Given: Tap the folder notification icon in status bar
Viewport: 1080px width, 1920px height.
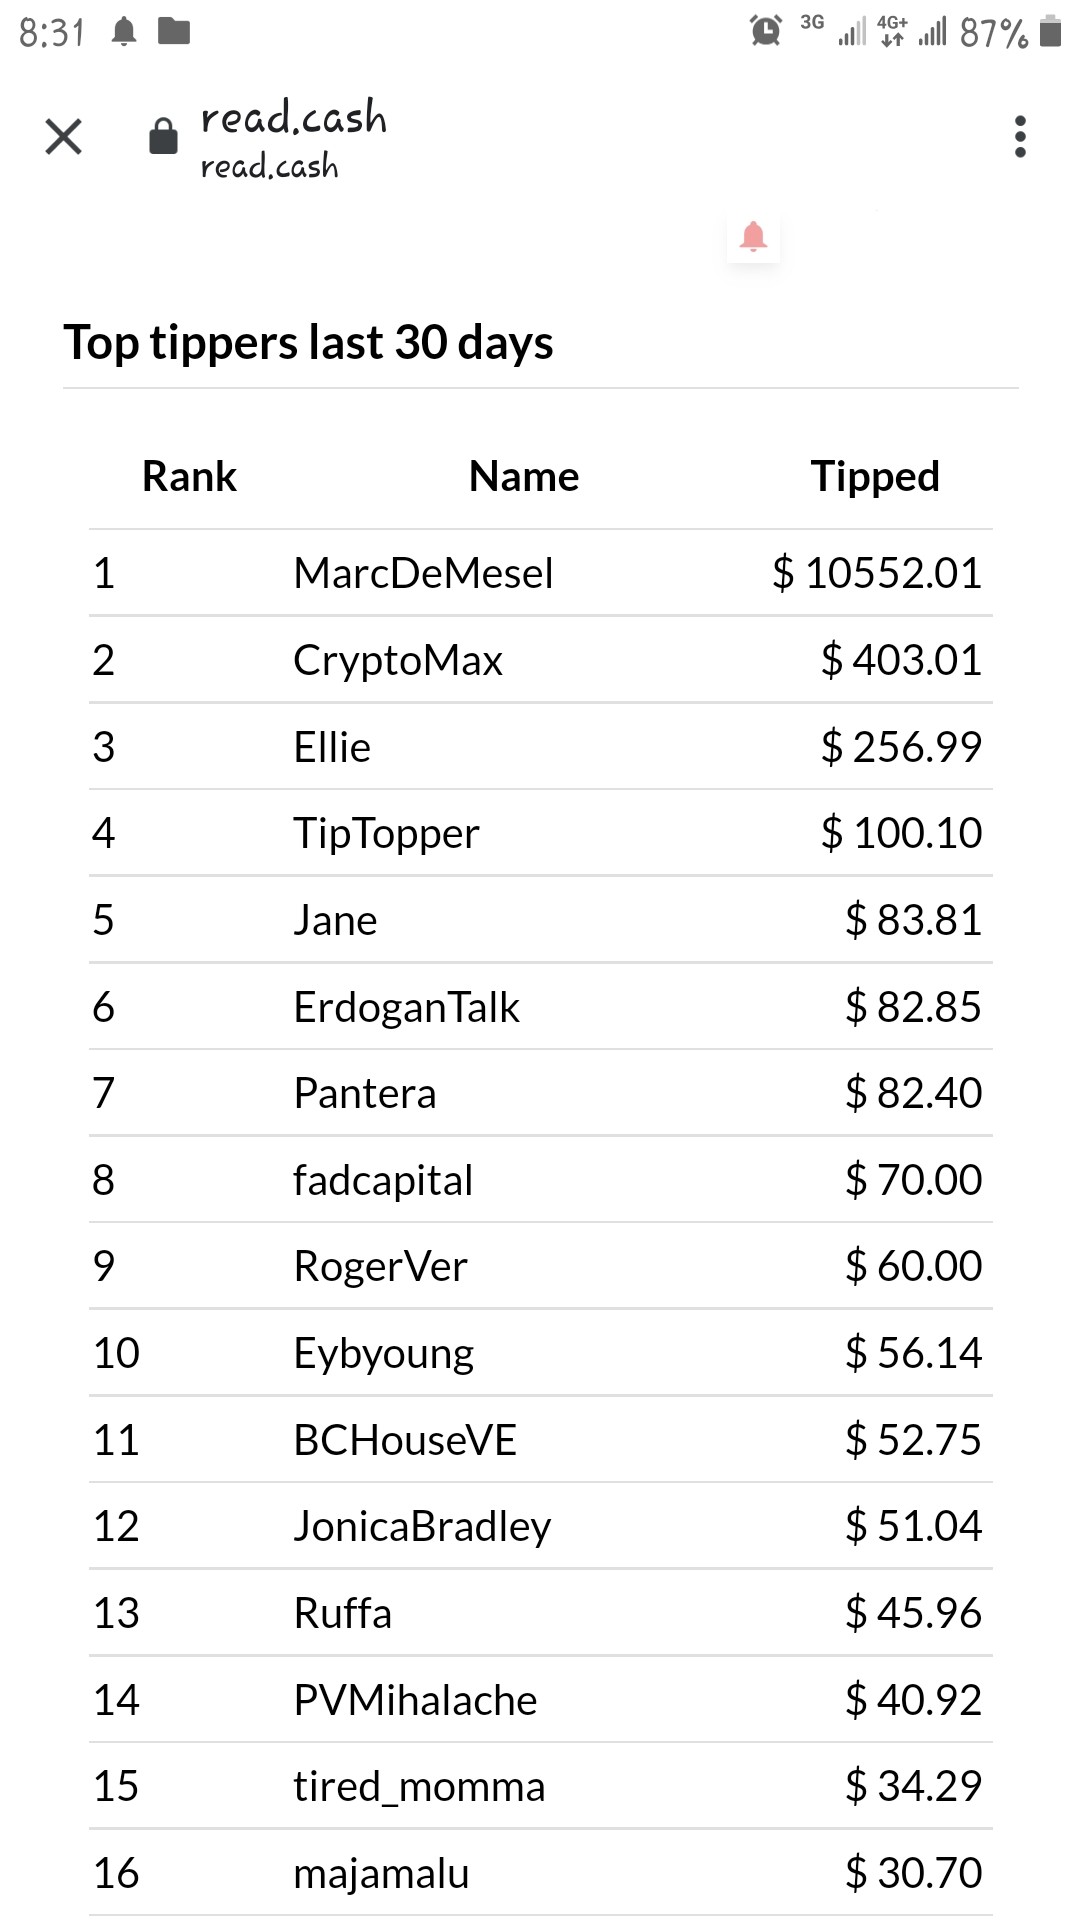Looking at the screenshot, I should click(174, 32).
